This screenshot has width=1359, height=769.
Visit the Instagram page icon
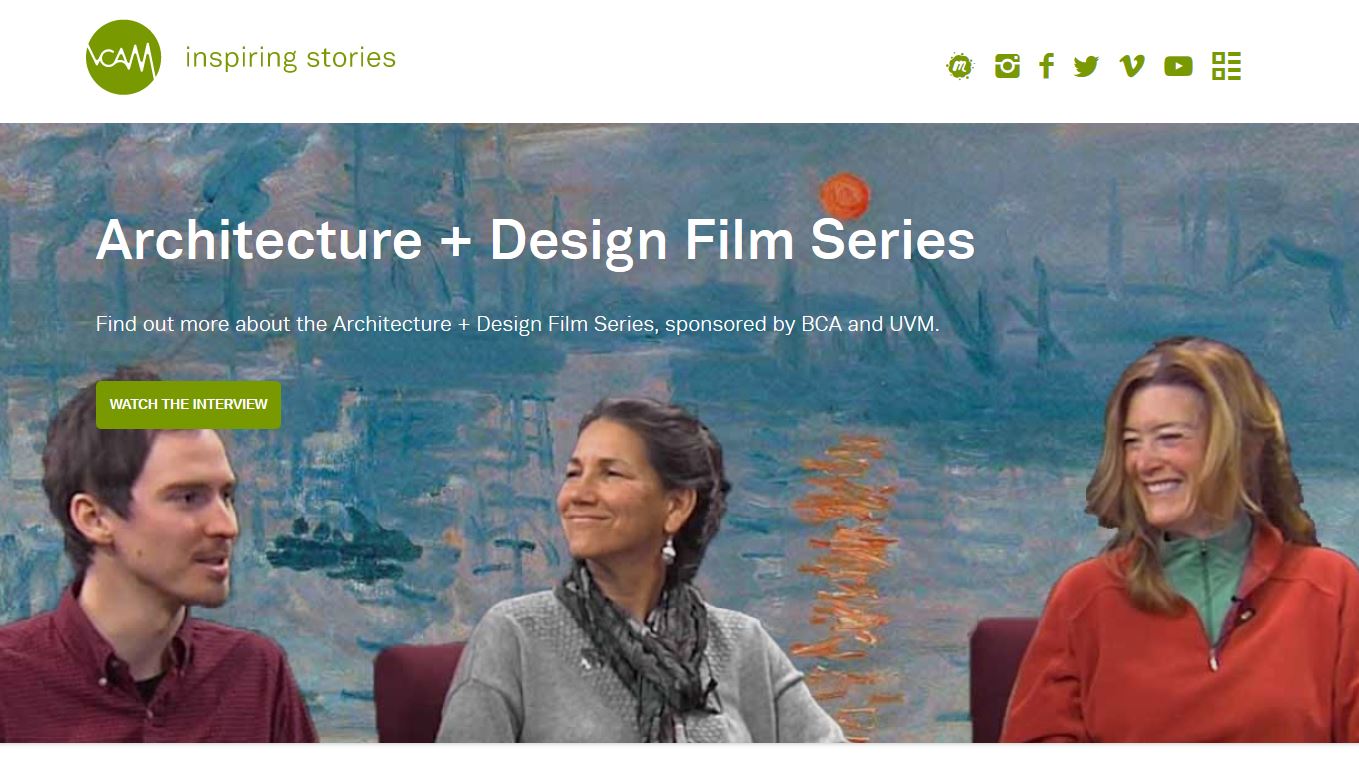1007,66
